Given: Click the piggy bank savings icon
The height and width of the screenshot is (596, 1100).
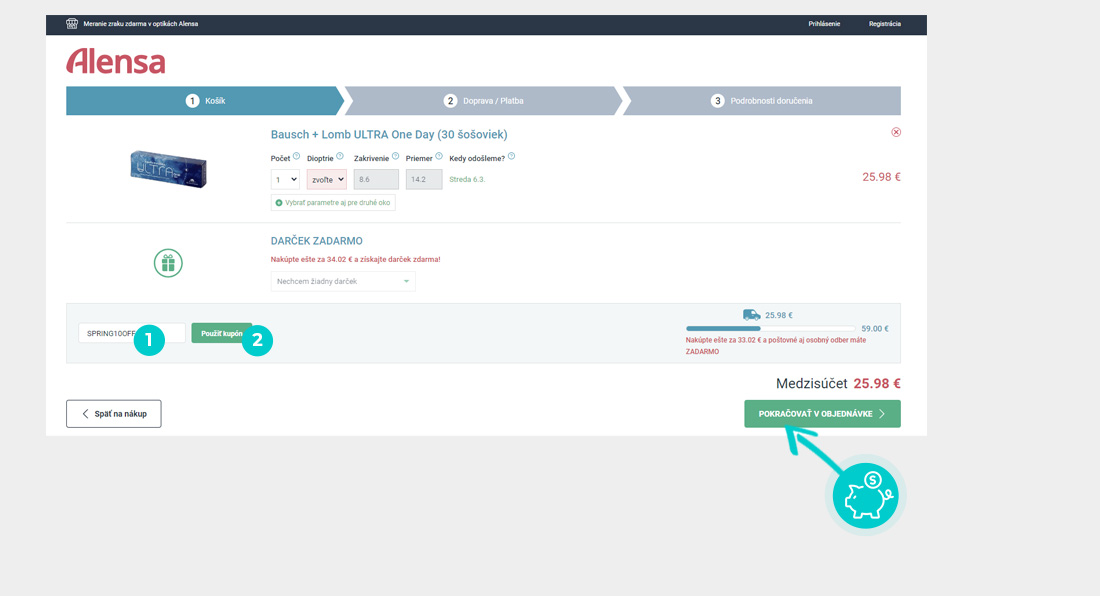Looking at the screenshot, I should [x=866, y=494].
